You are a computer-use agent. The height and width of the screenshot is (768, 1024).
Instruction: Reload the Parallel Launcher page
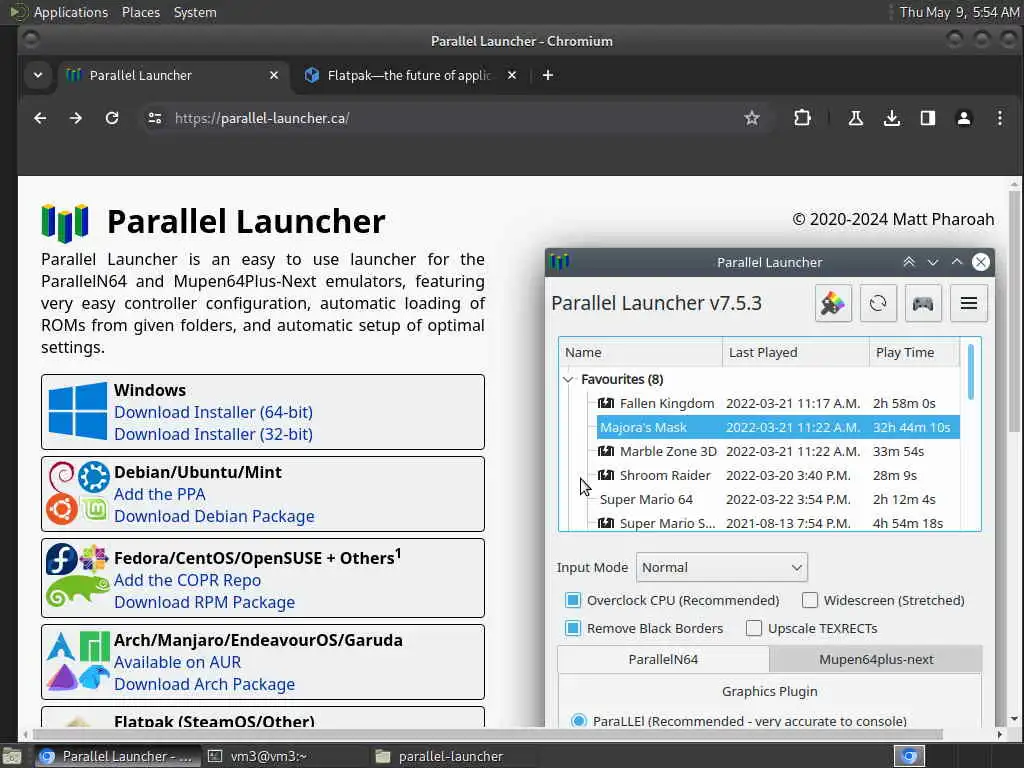pos(112,118)
